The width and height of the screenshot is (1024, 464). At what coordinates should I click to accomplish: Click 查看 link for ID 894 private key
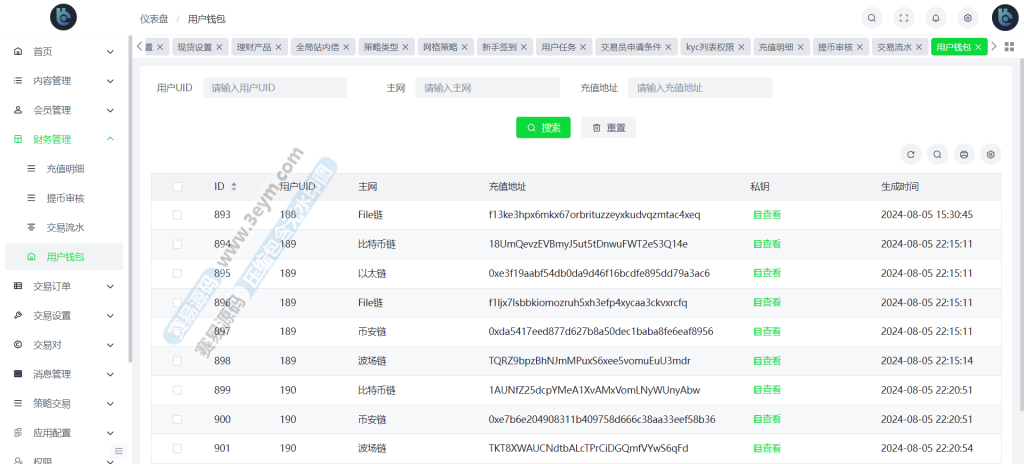click(x=767, y=244)
